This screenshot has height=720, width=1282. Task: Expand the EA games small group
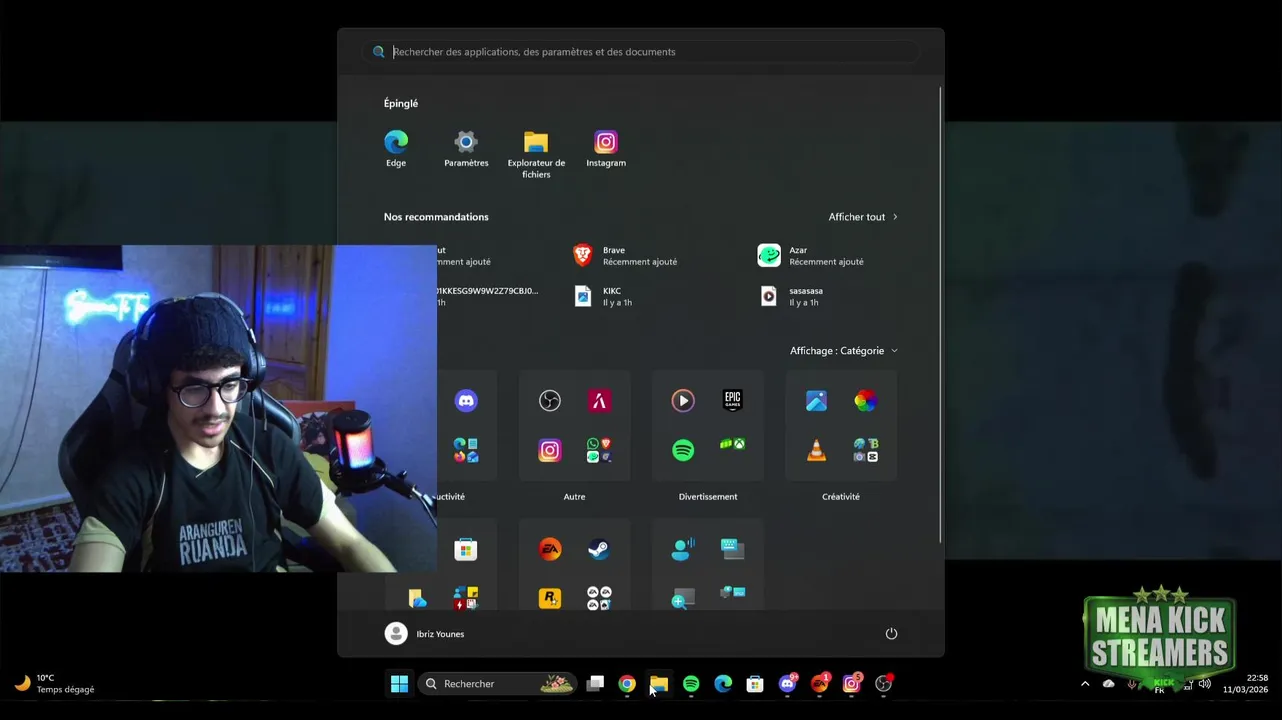click(599, 598)
